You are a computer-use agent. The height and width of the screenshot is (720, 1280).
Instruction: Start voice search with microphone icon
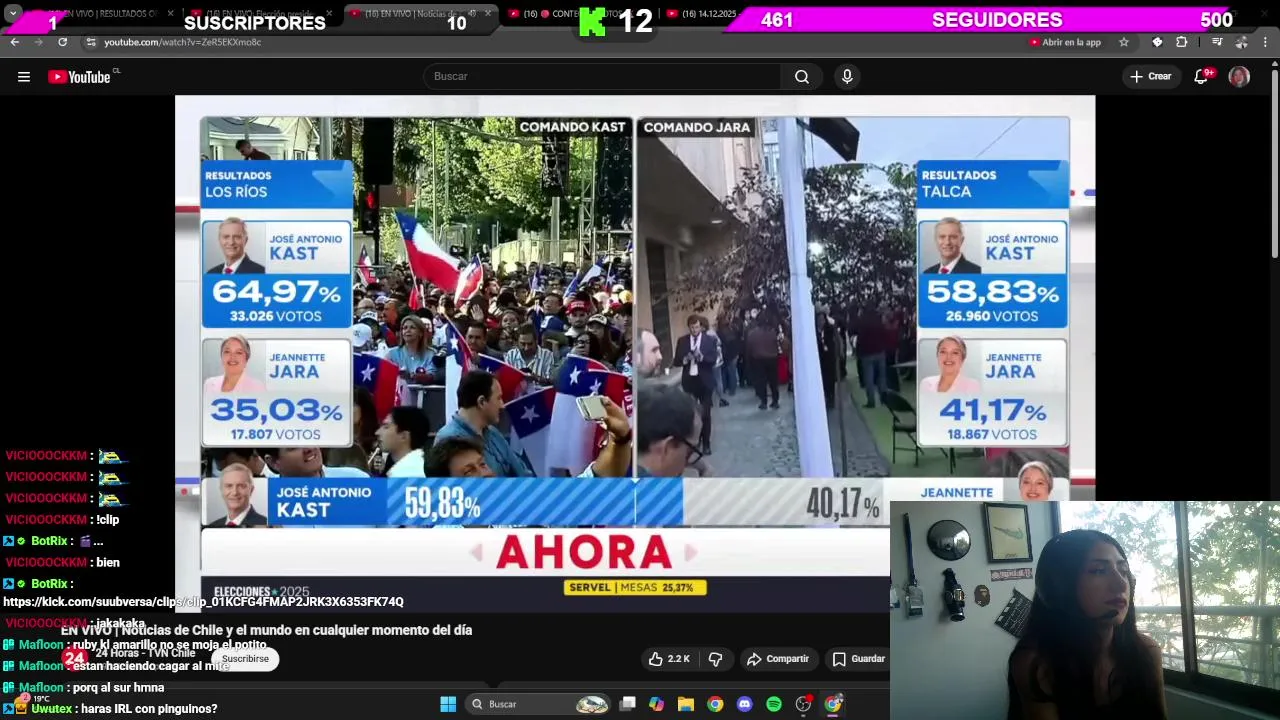click(x=847, y=77)
